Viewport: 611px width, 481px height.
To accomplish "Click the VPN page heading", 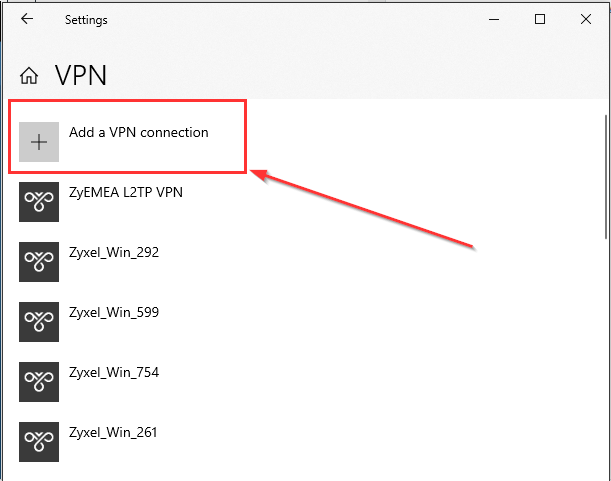I will [x=80, y=76].
